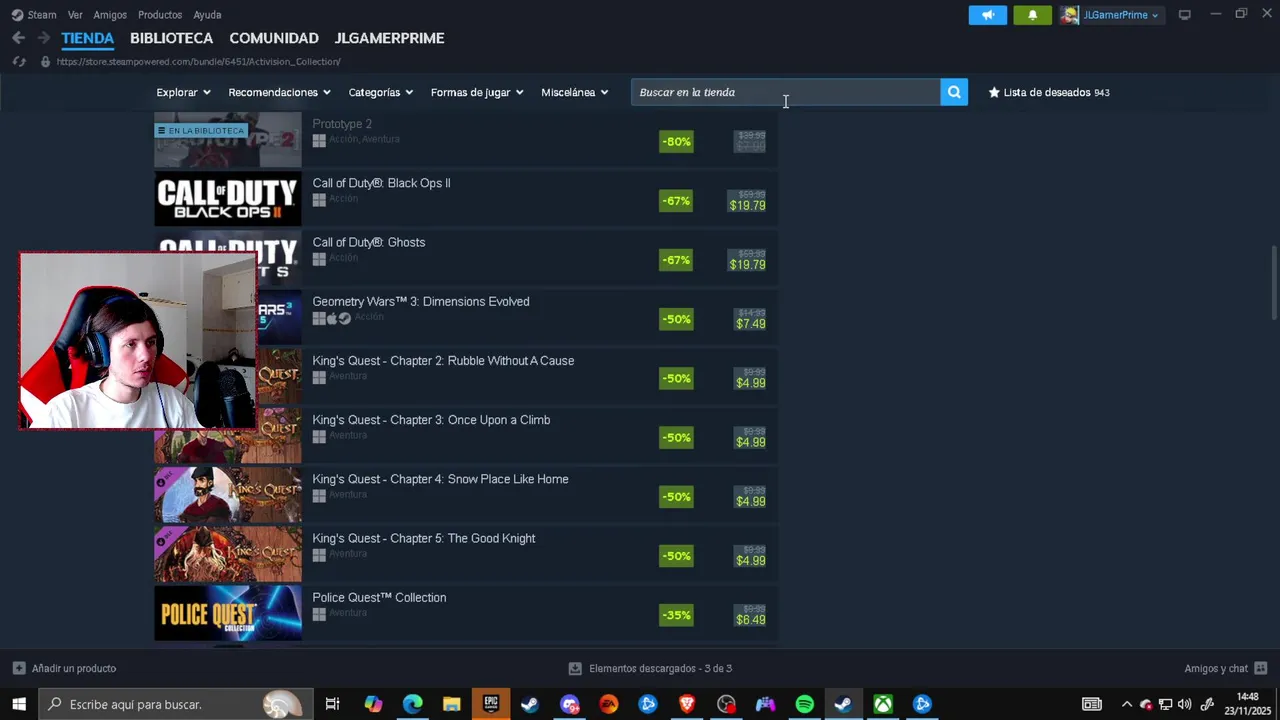Click the search magnifier button
The height and width of the screenshot is (720, 1280).
pyautogui.click(x=954, y=92)
